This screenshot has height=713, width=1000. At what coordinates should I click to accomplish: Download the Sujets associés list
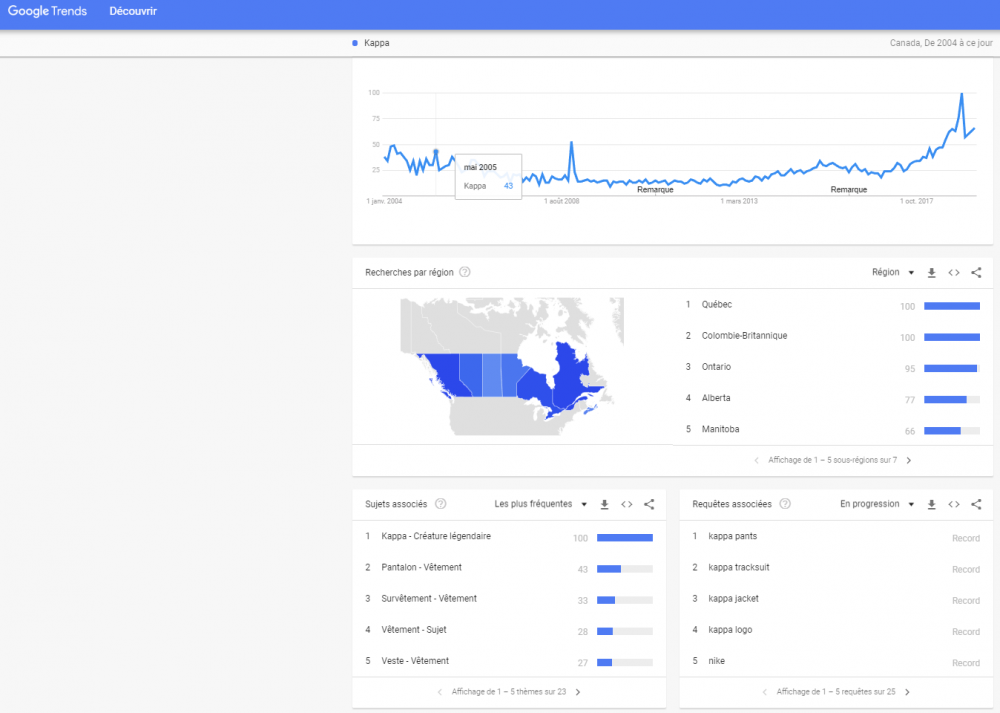click(604, 505)
